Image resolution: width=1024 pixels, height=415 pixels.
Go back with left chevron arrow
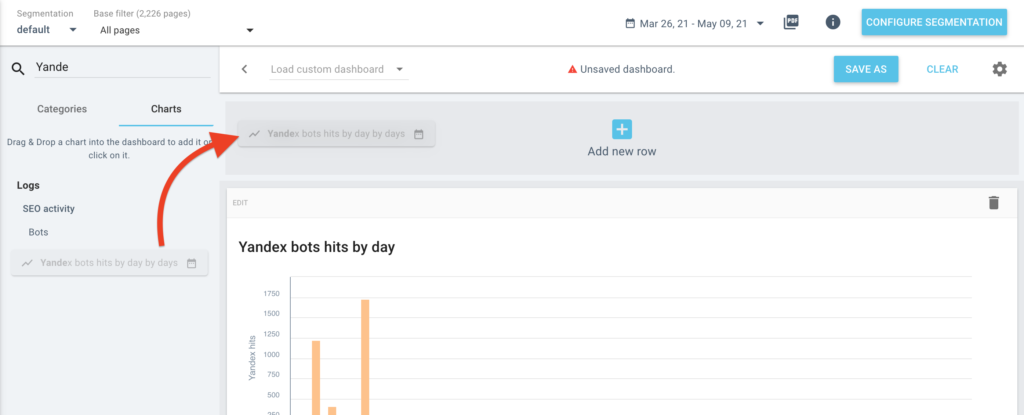[244, 69]
